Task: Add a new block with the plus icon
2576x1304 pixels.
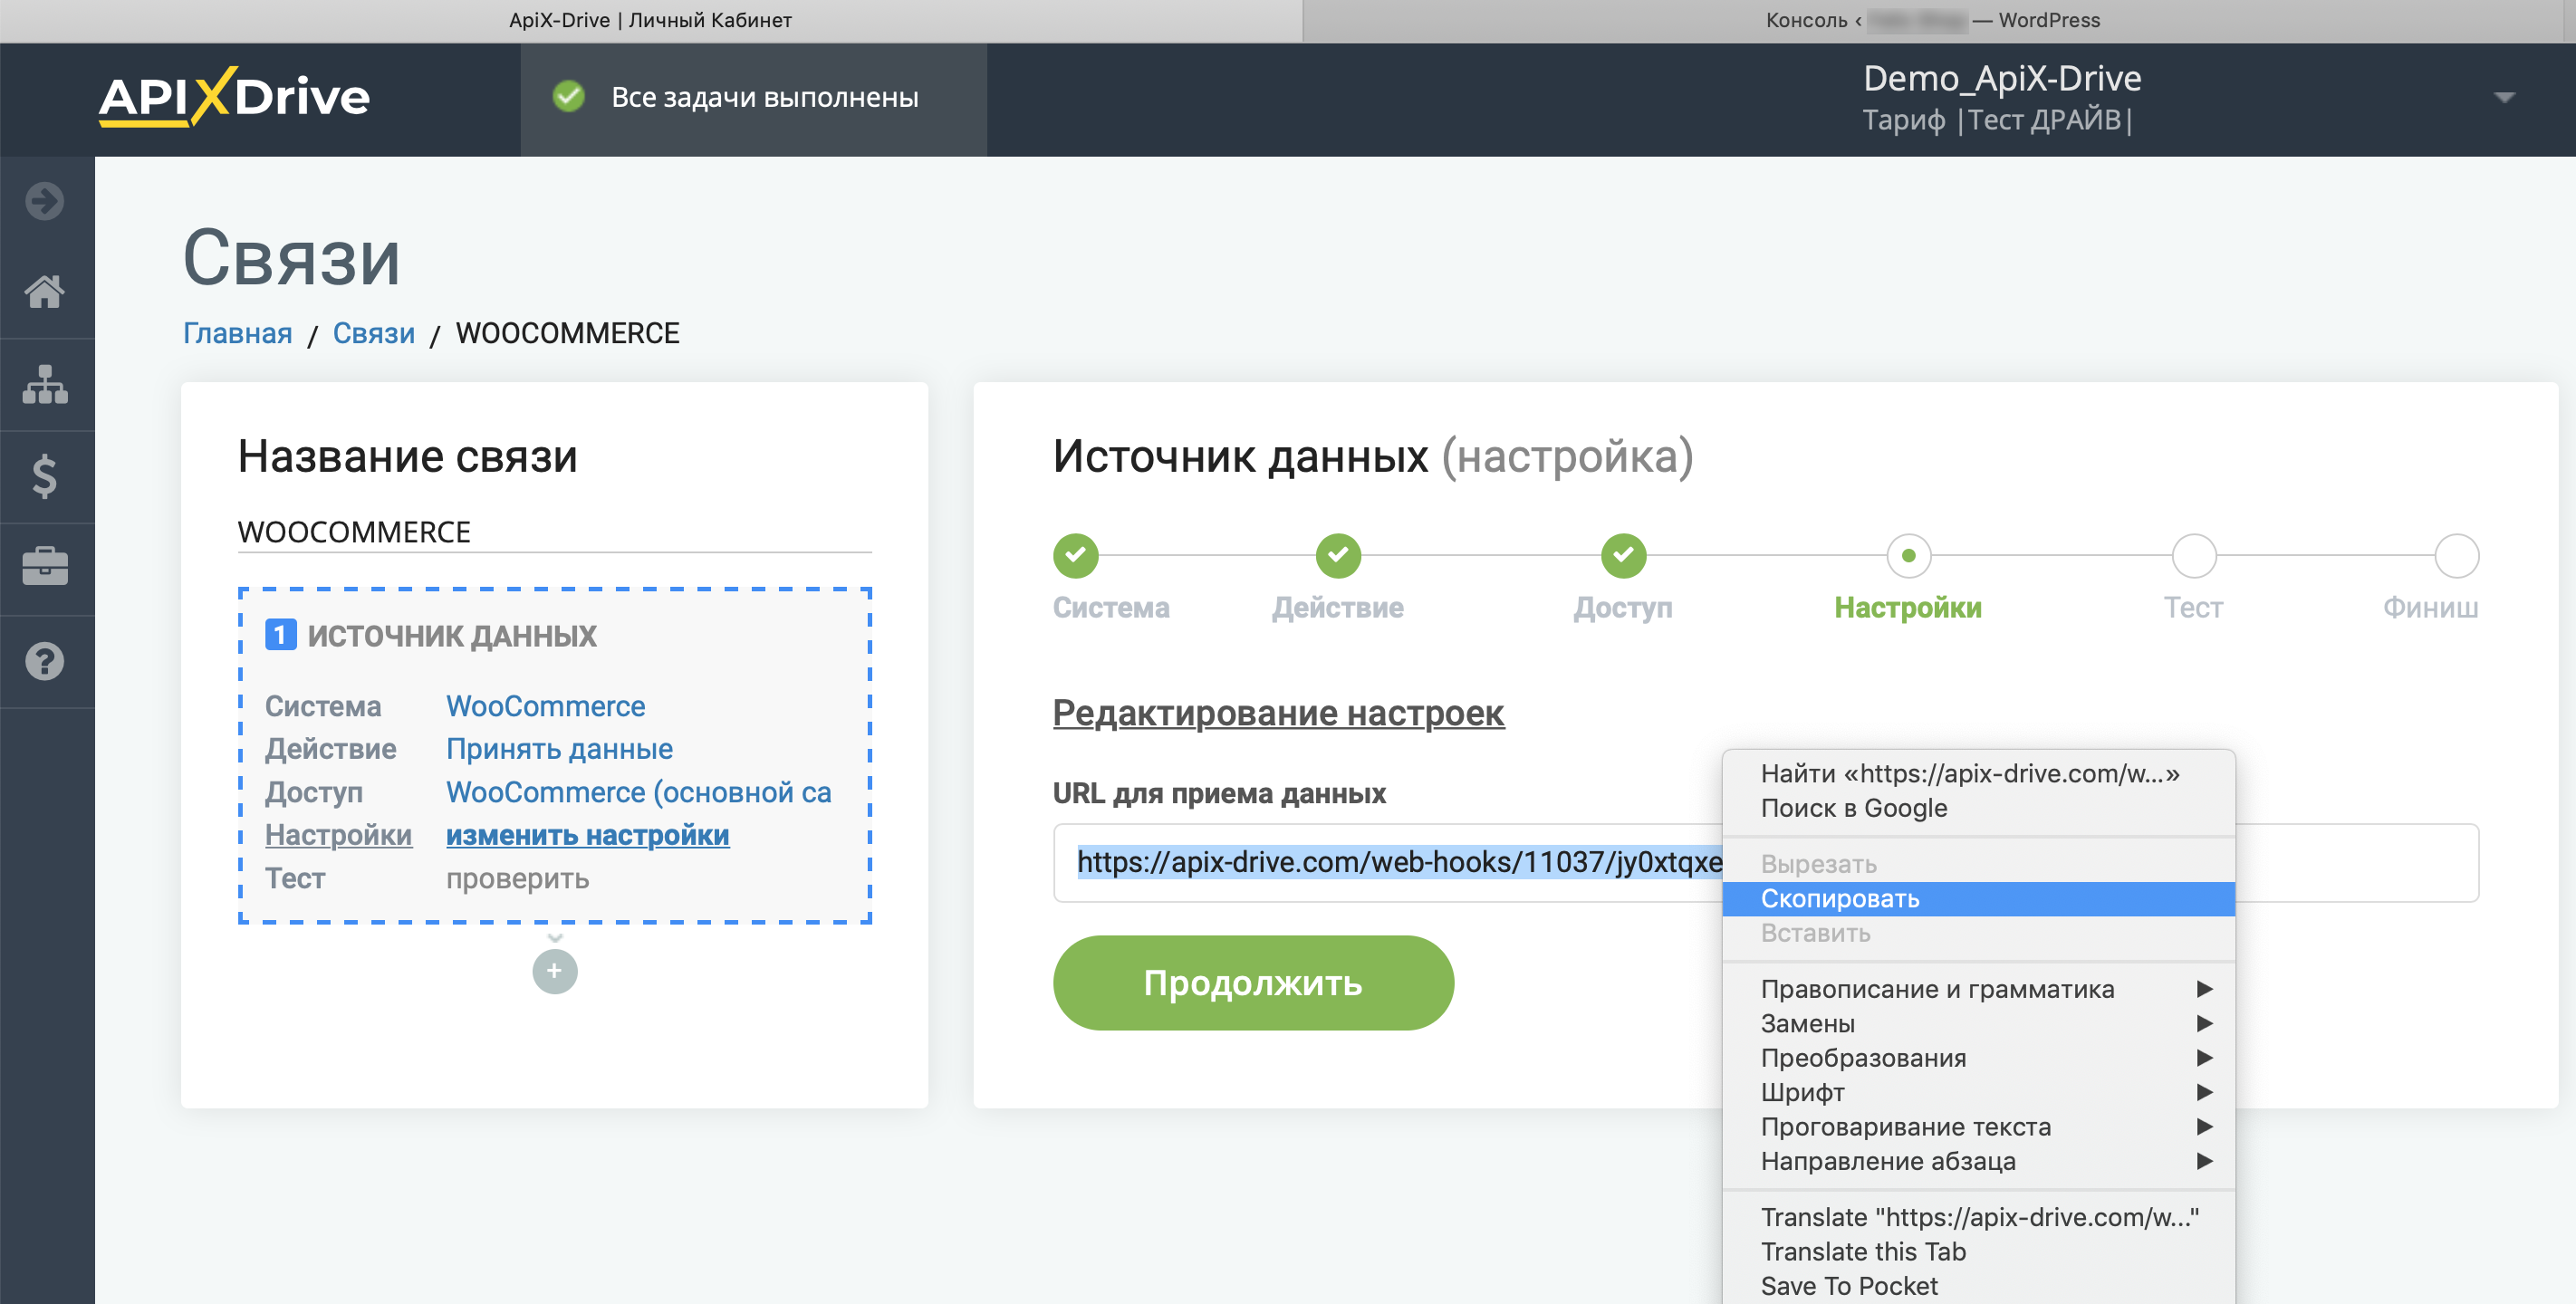Action: pyautogui.click(x=555, y=971)
